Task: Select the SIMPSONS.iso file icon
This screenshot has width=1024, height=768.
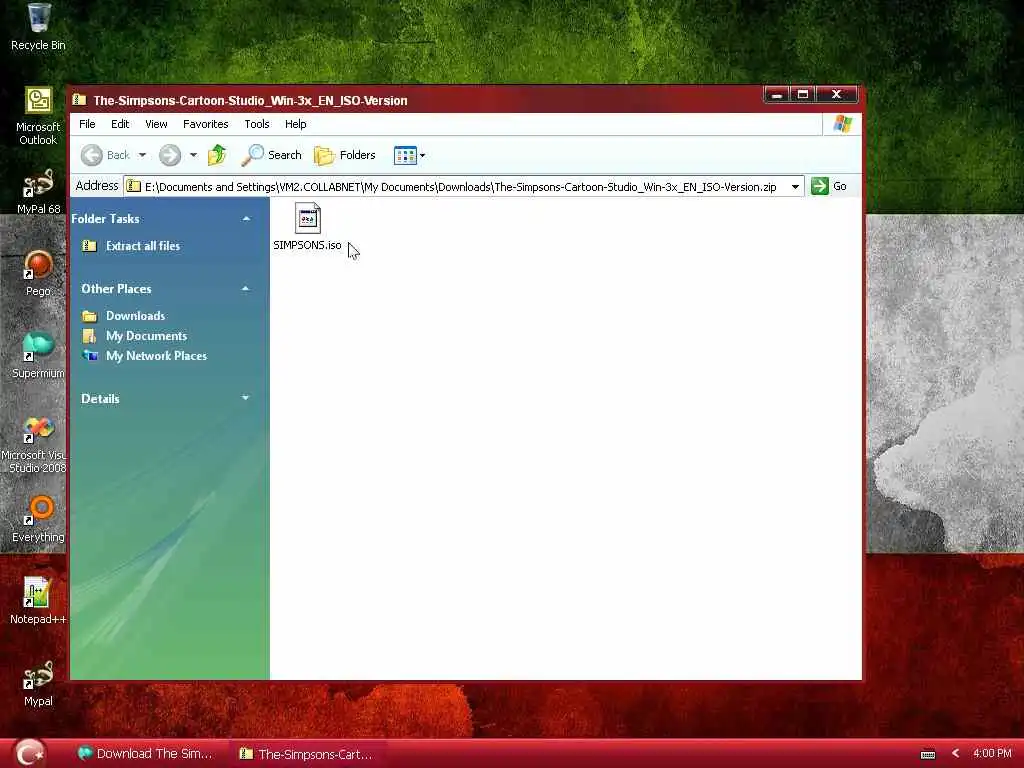Action: click(308, 218)
